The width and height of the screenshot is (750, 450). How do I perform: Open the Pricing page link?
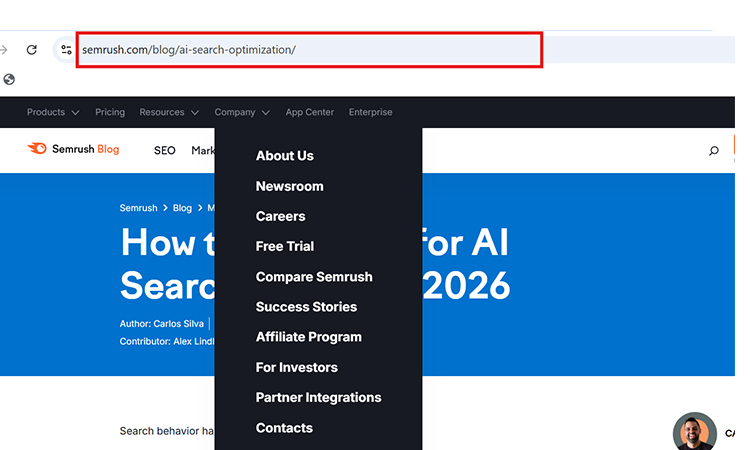(x=110, y=112)
